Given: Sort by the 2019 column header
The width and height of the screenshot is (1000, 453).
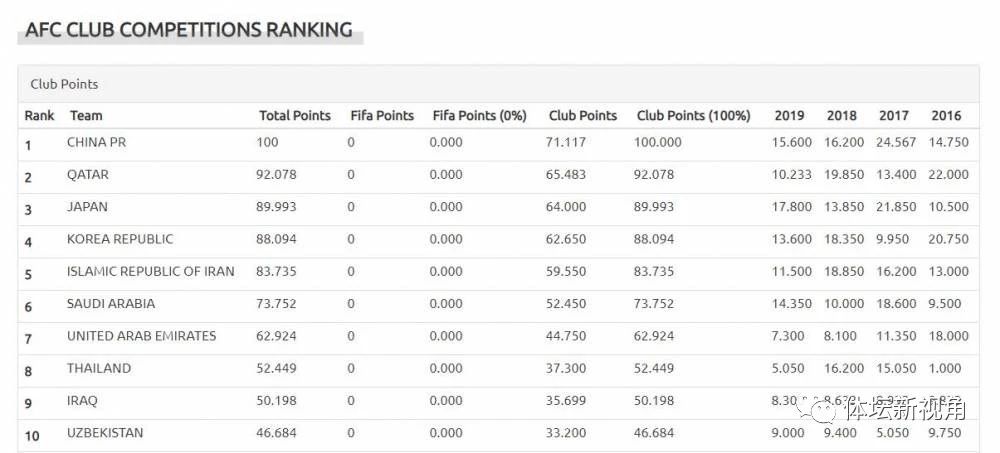Looking at the screenshot, I should coord(789,115).
